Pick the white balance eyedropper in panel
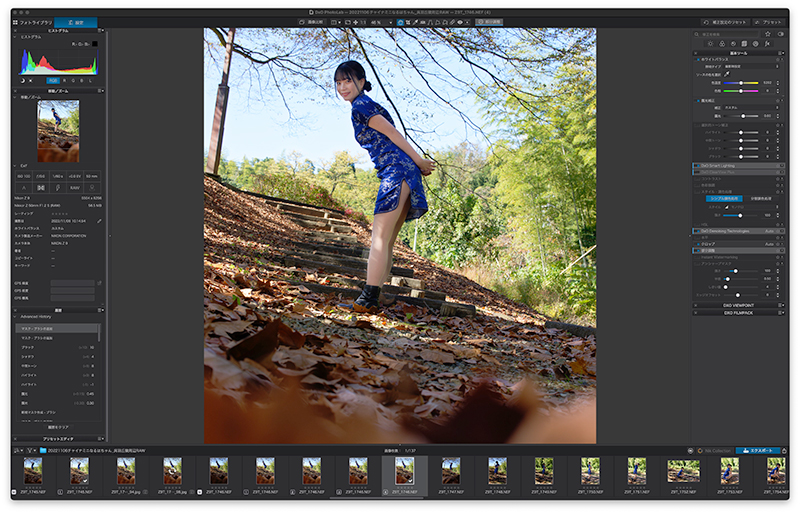Screen dimensions: 800x513 point(727,75)
